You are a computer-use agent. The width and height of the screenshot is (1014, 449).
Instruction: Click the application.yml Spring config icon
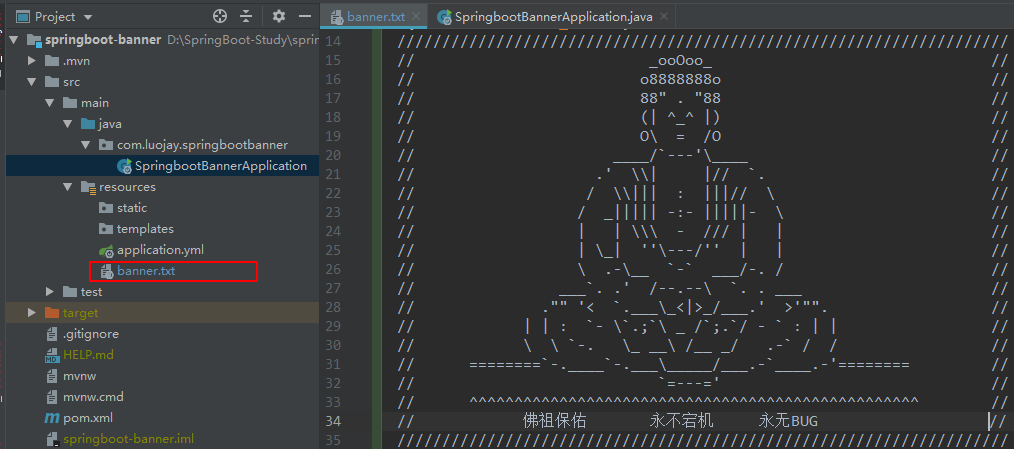[x=106, y=250]
